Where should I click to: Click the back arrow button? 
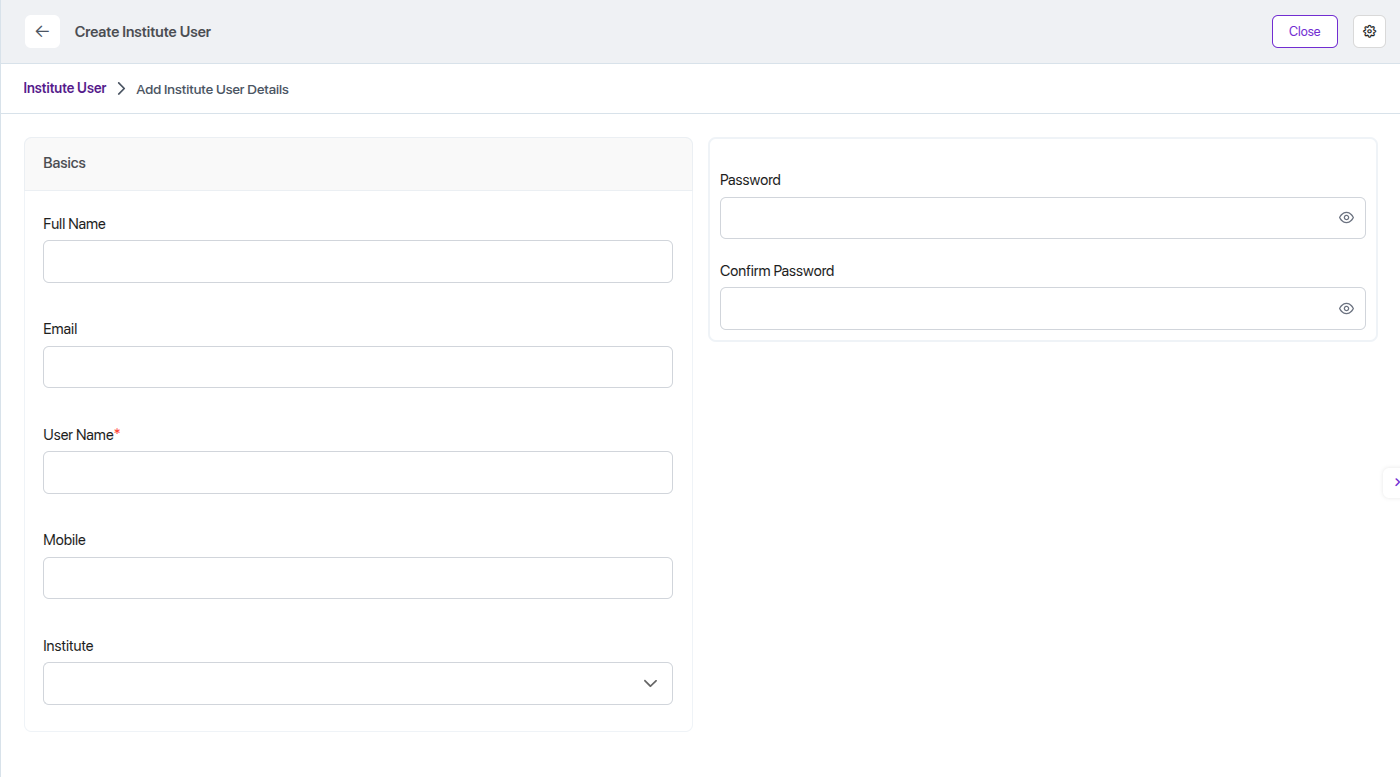42,32
